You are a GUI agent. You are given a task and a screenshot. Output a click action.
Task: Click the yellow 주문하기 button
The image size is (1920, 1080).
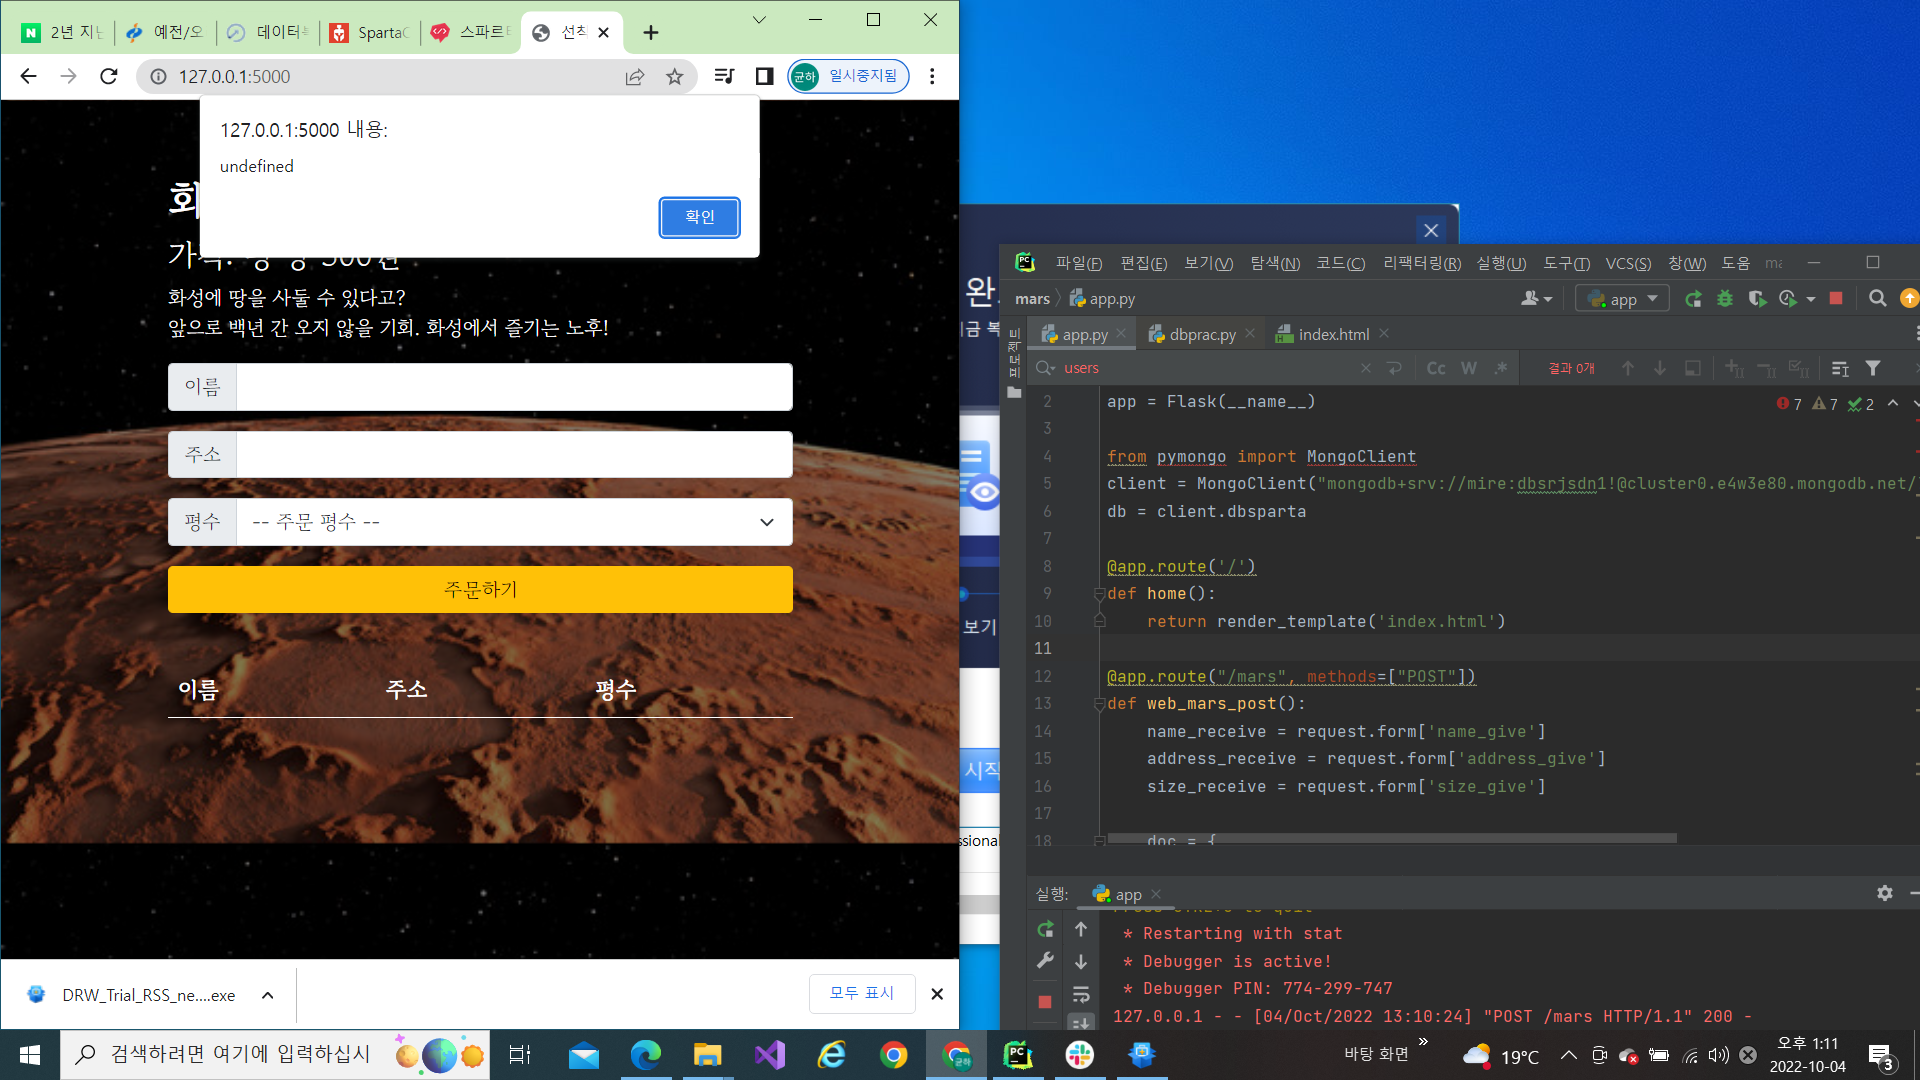tap(480, 590)
